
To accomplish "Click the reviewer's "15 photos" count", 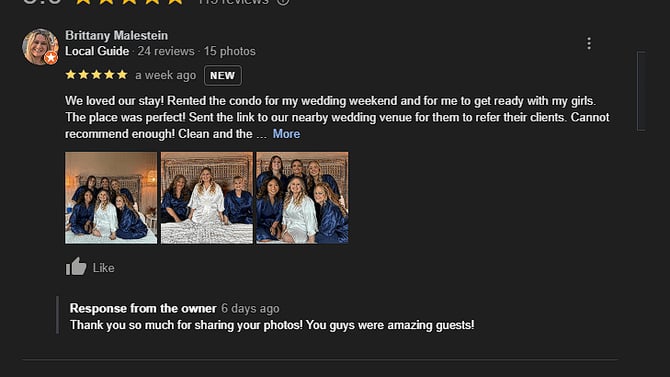I will click(229, 51).
